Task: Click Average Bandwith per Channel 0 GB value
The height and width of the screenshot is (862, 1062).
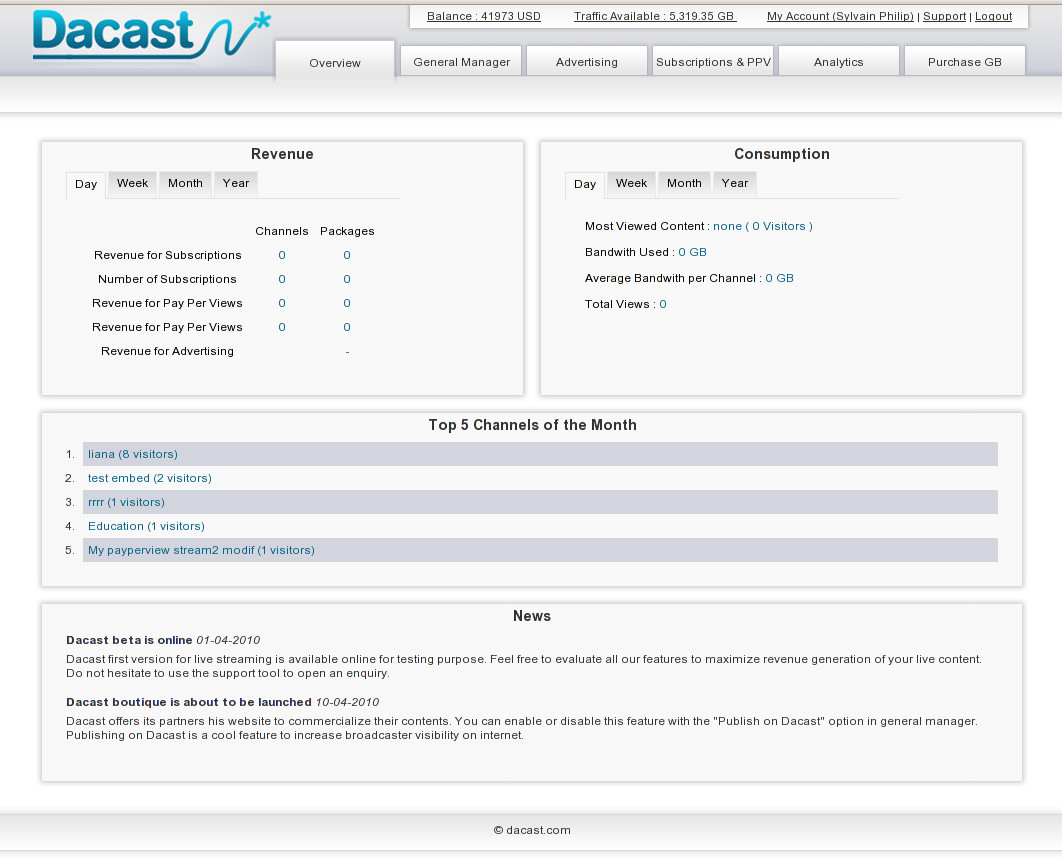Action: [780, 278]
